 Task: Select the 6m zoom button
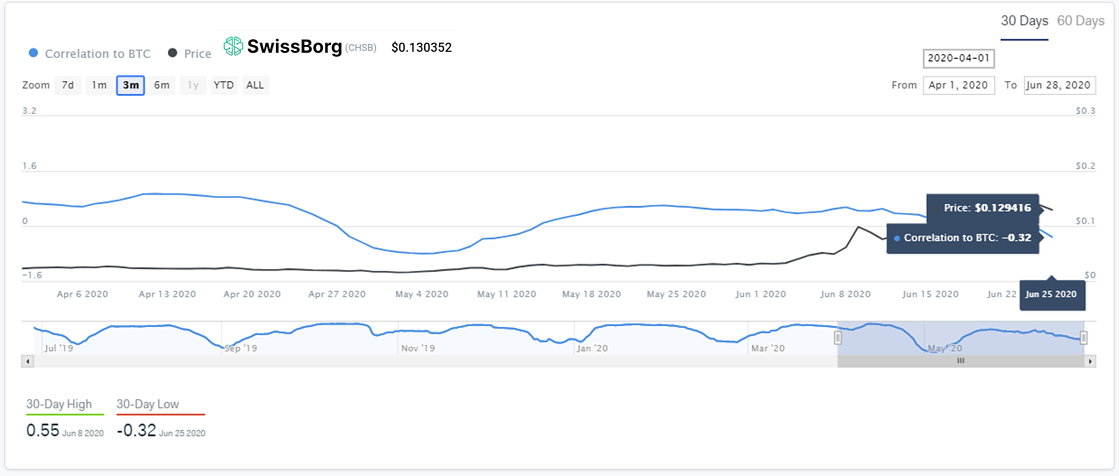click(x=162, y=85)
